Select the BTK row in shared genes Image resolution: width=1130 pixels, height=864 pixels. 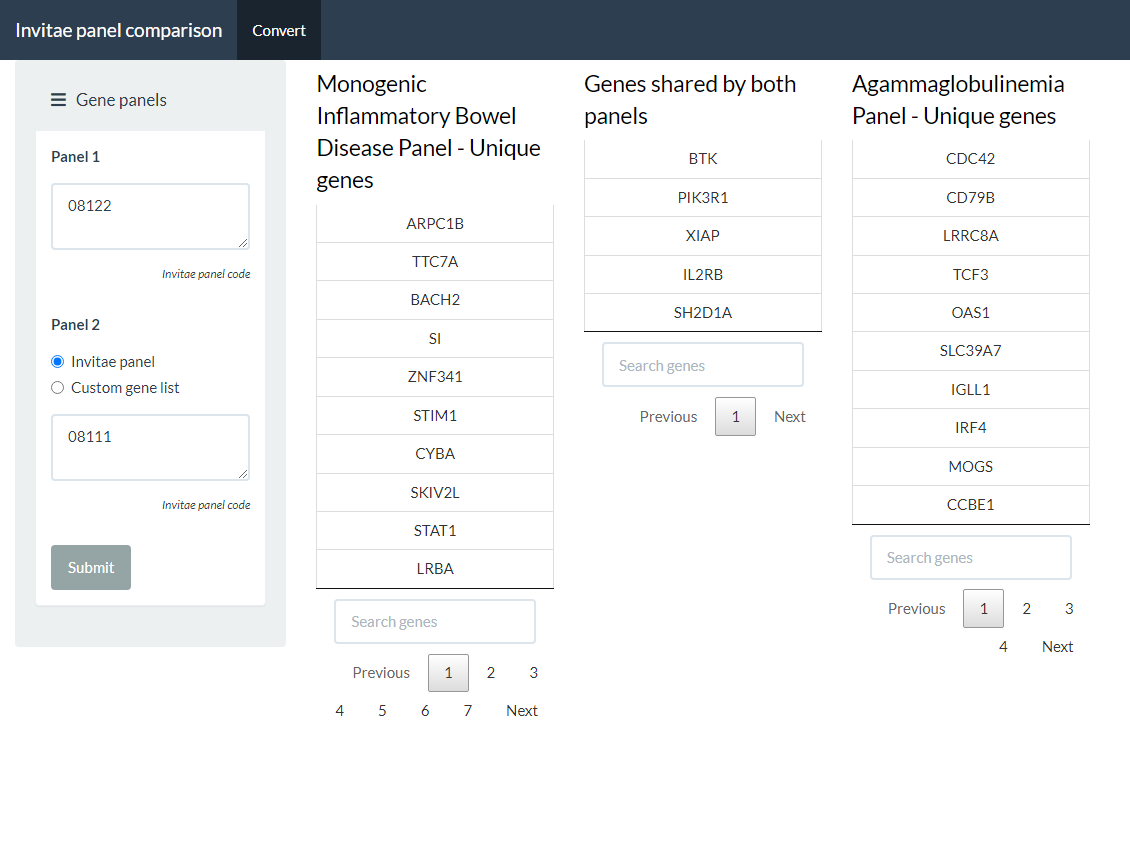point(703,159)
